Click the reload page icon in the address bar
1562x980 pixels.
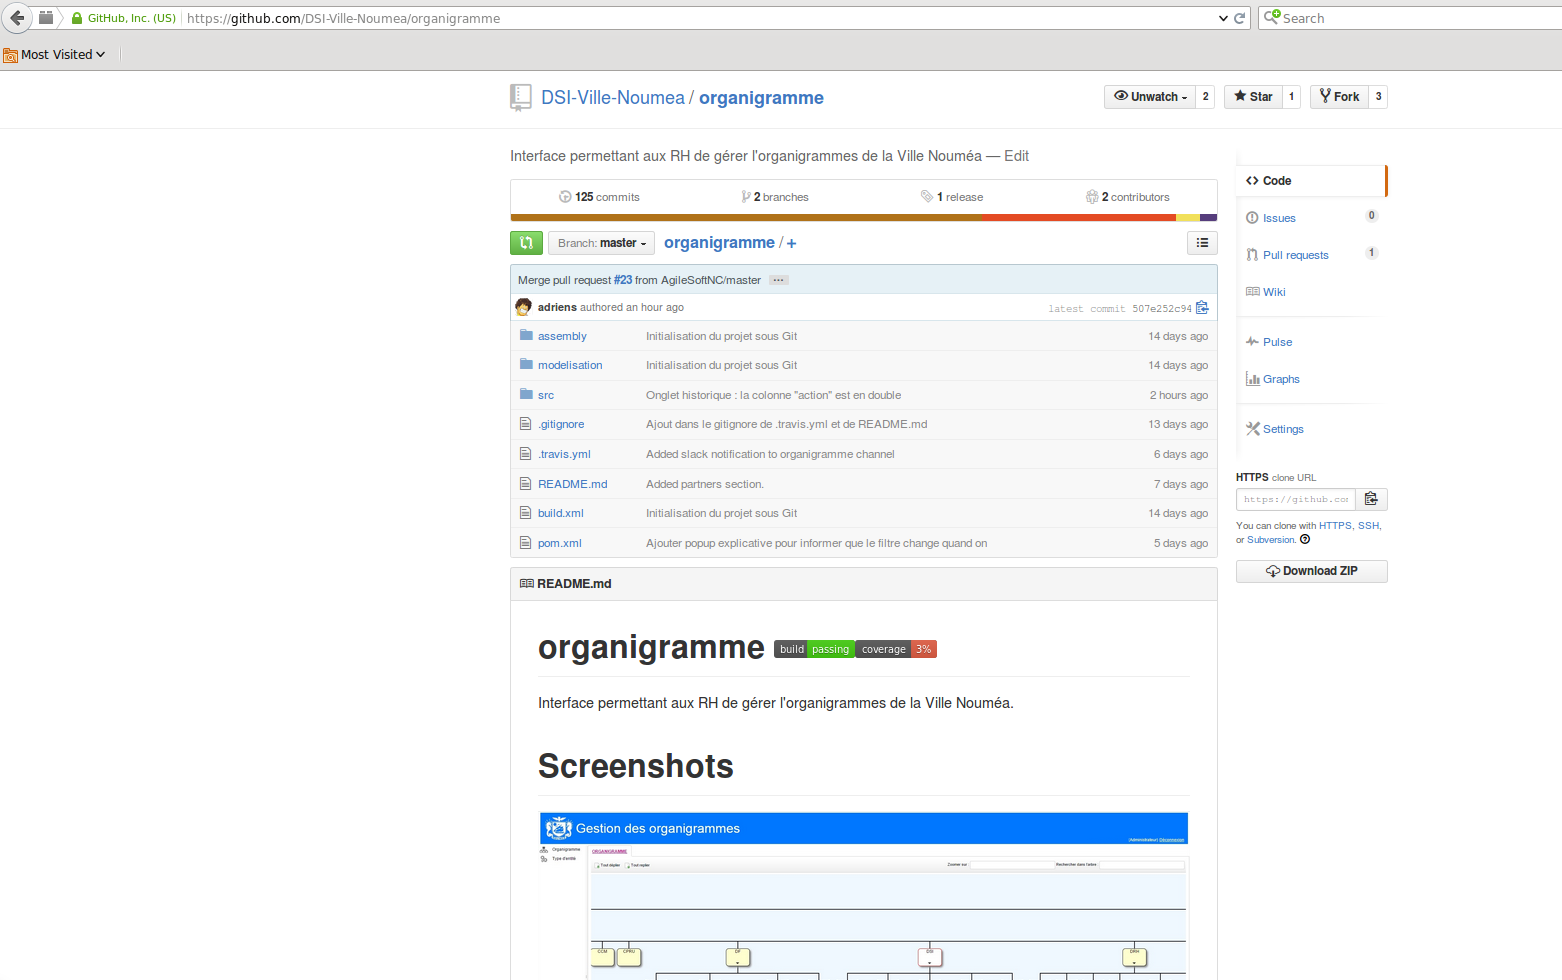pos(1240,18)
